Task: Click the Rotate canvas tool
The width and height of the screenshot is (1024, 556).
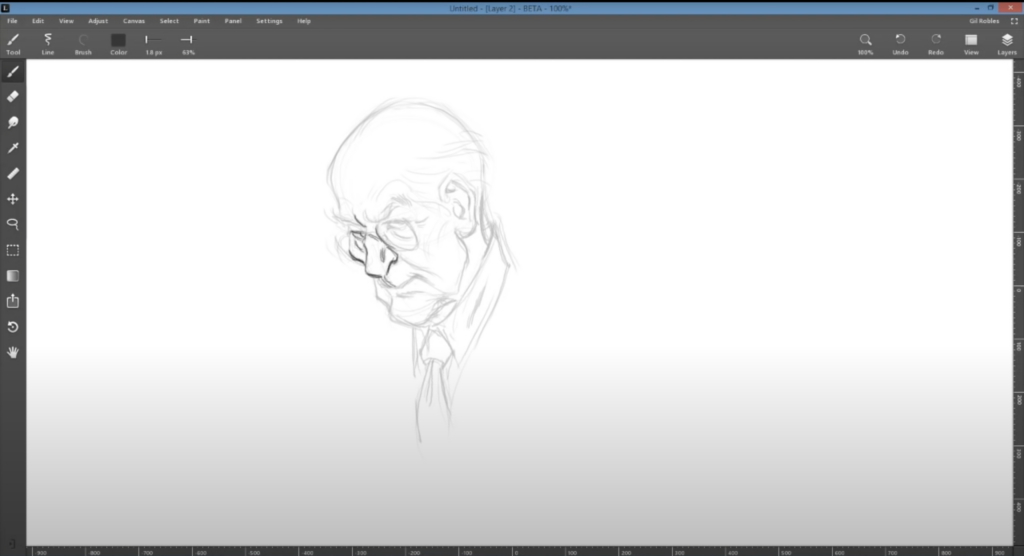Action: [12, 327]
